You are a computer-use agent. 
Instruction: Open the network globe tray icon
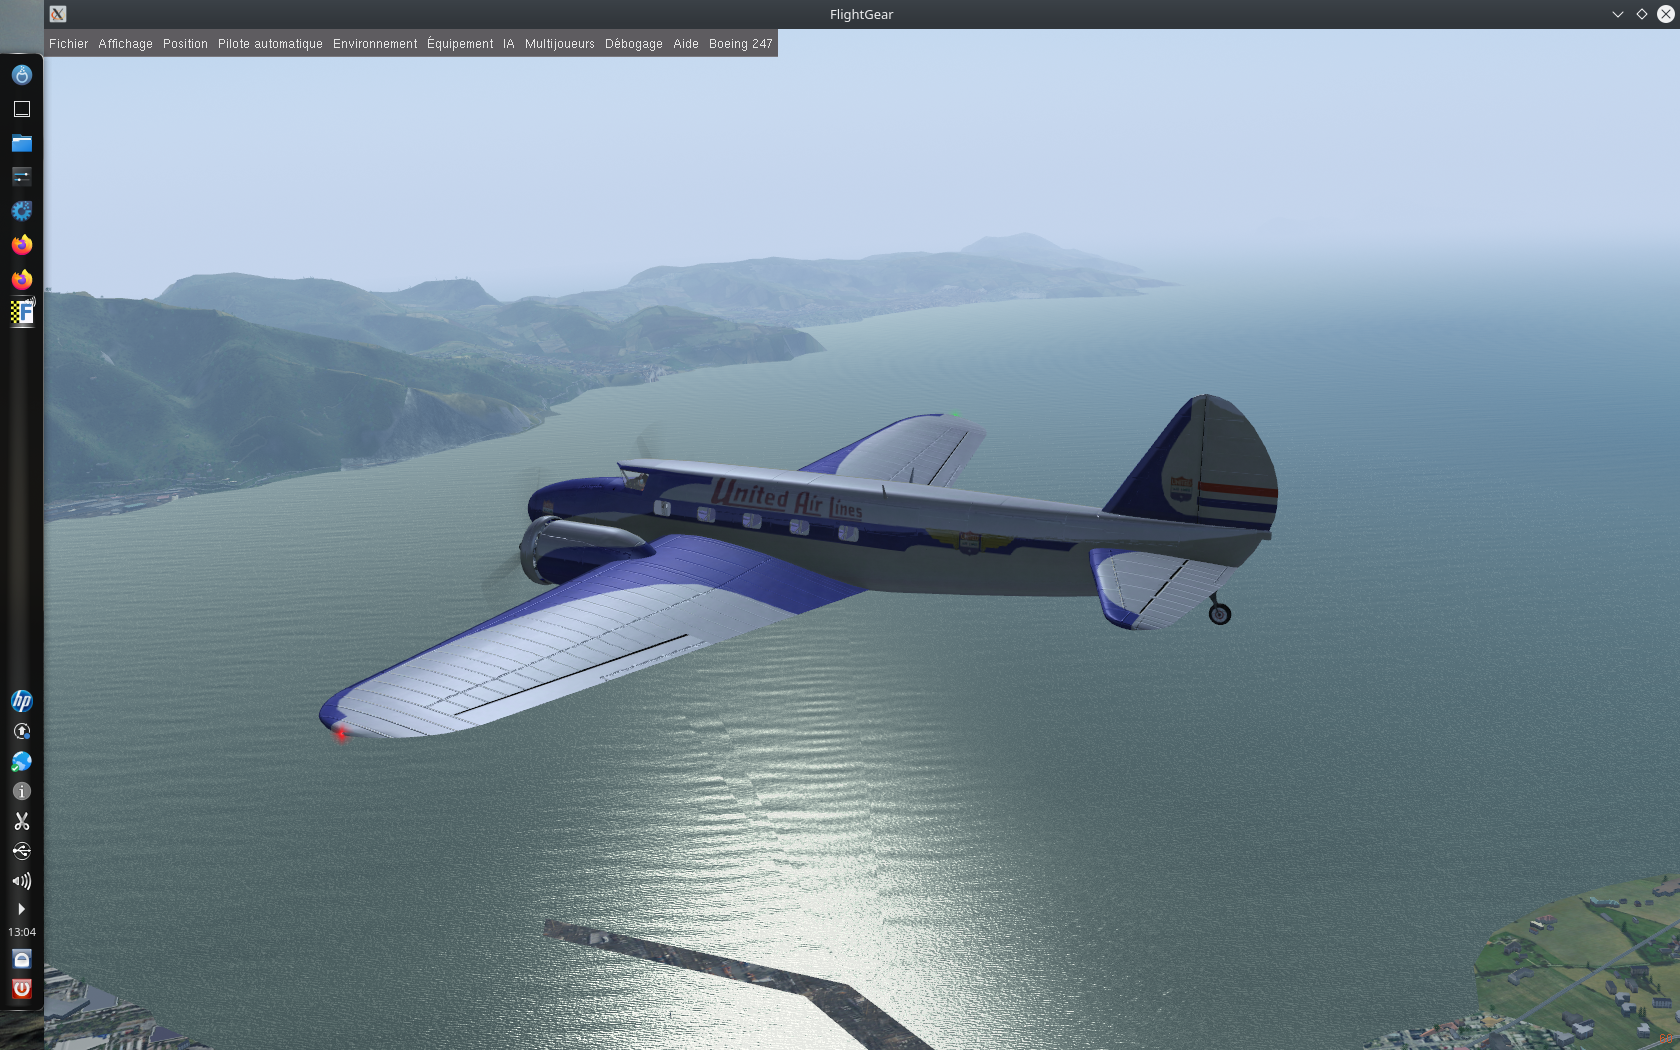click(x=21, y=761)
